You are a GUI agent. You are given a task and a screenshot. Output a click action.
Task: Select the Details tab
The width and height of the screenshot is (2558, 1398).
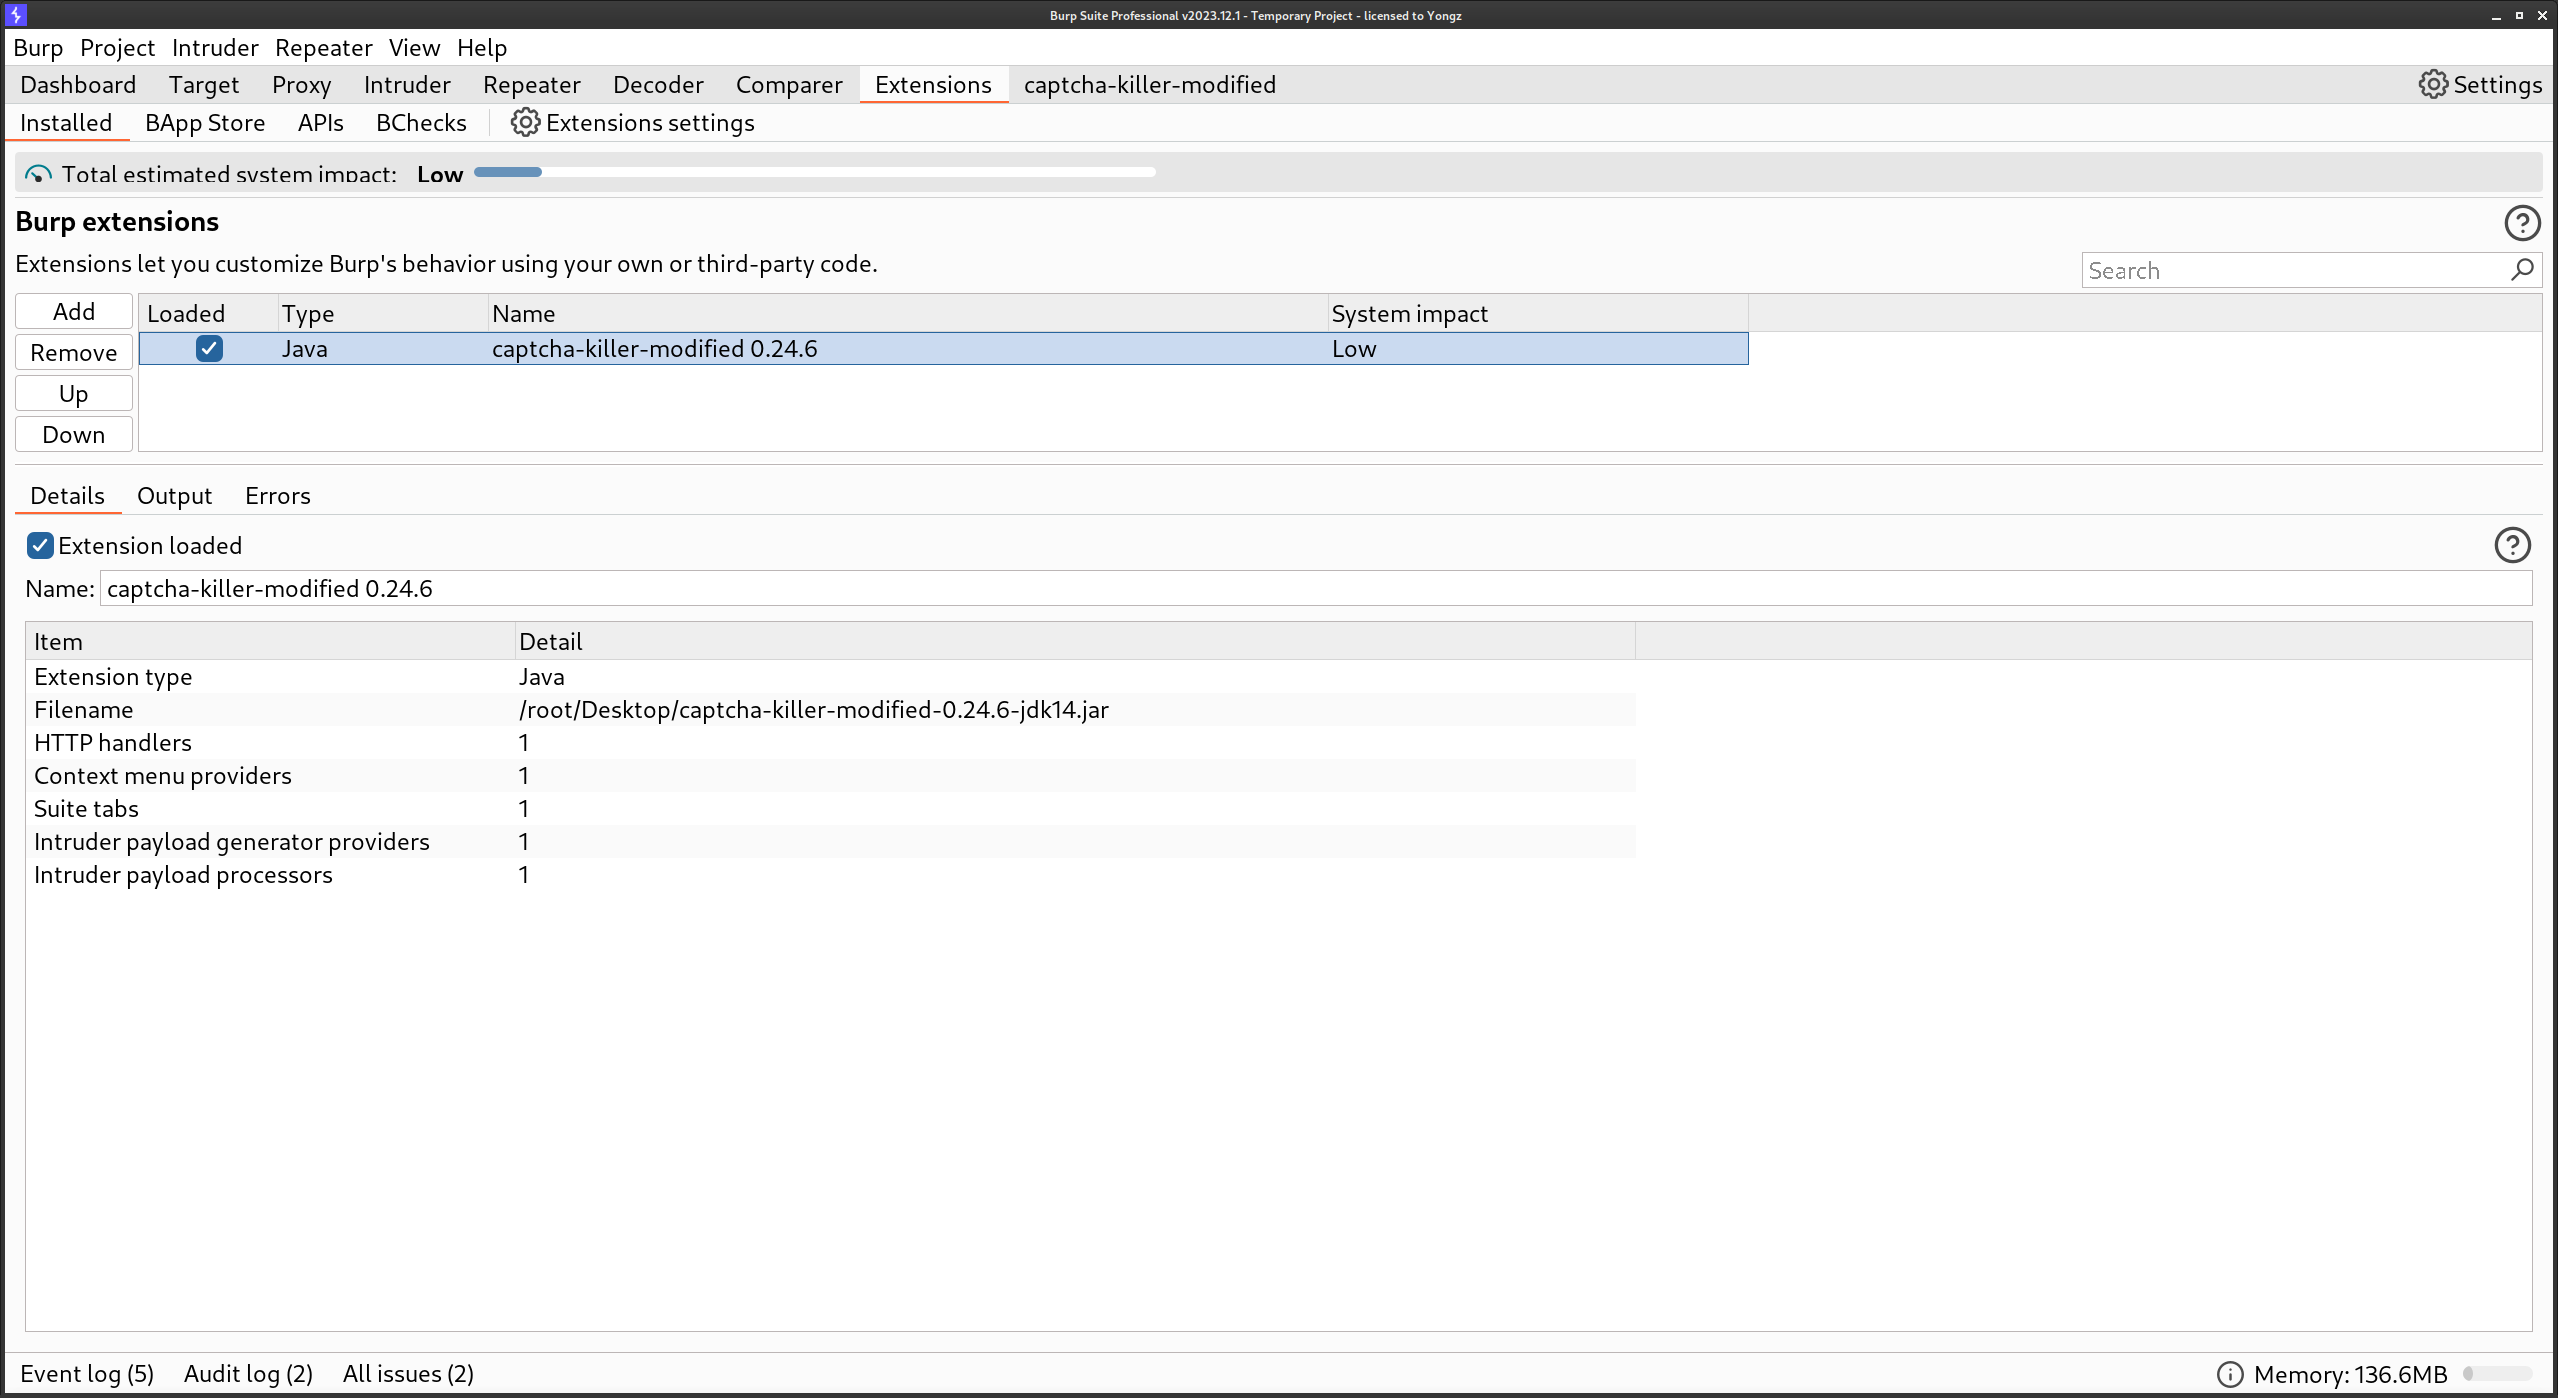point(67,496)
